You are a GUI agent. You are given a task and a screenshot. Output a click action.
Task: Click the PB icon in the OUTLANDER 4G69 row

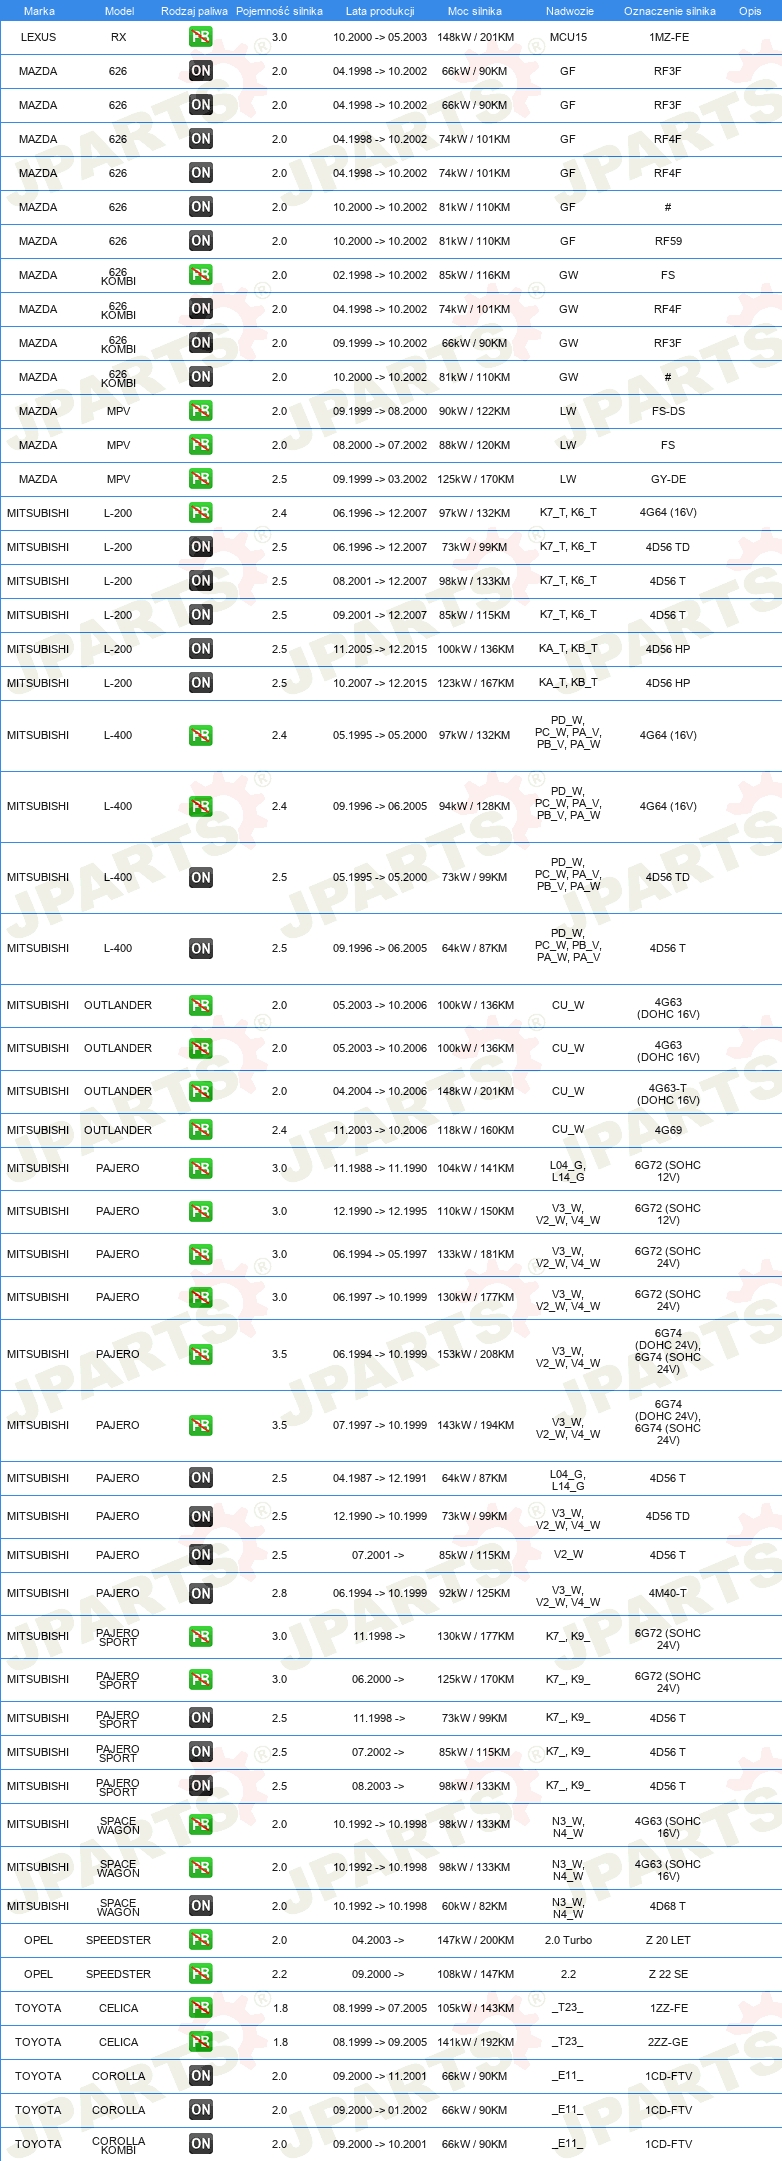click(201, 1130)
